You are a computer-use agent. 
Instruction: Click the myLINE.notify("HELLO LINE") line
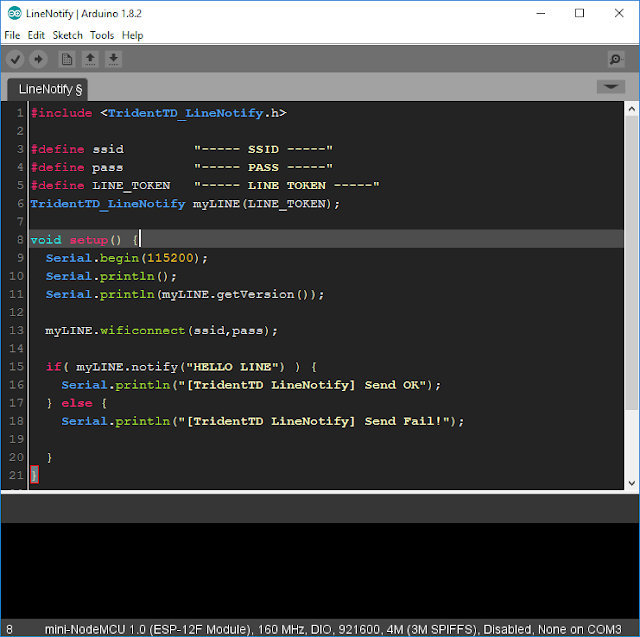pyautogui.click(x=181, y=367)
